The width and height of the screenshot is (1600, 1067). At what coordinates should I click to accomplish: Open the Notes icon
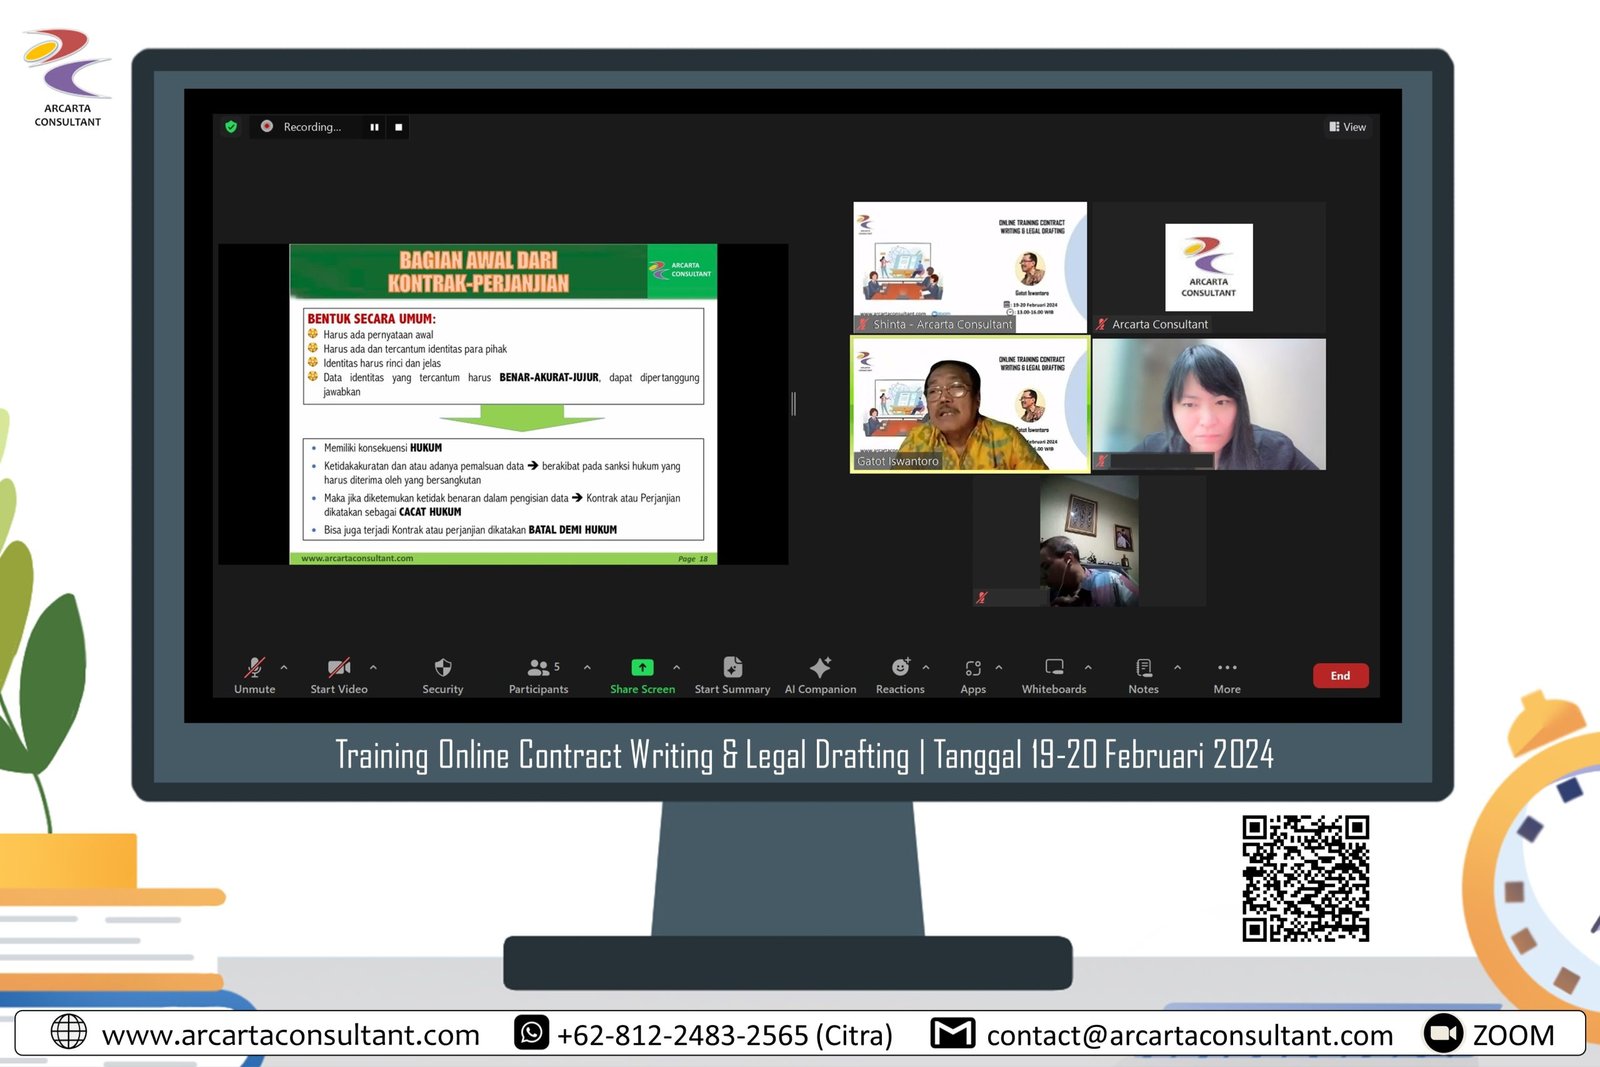click(1144, 668)
